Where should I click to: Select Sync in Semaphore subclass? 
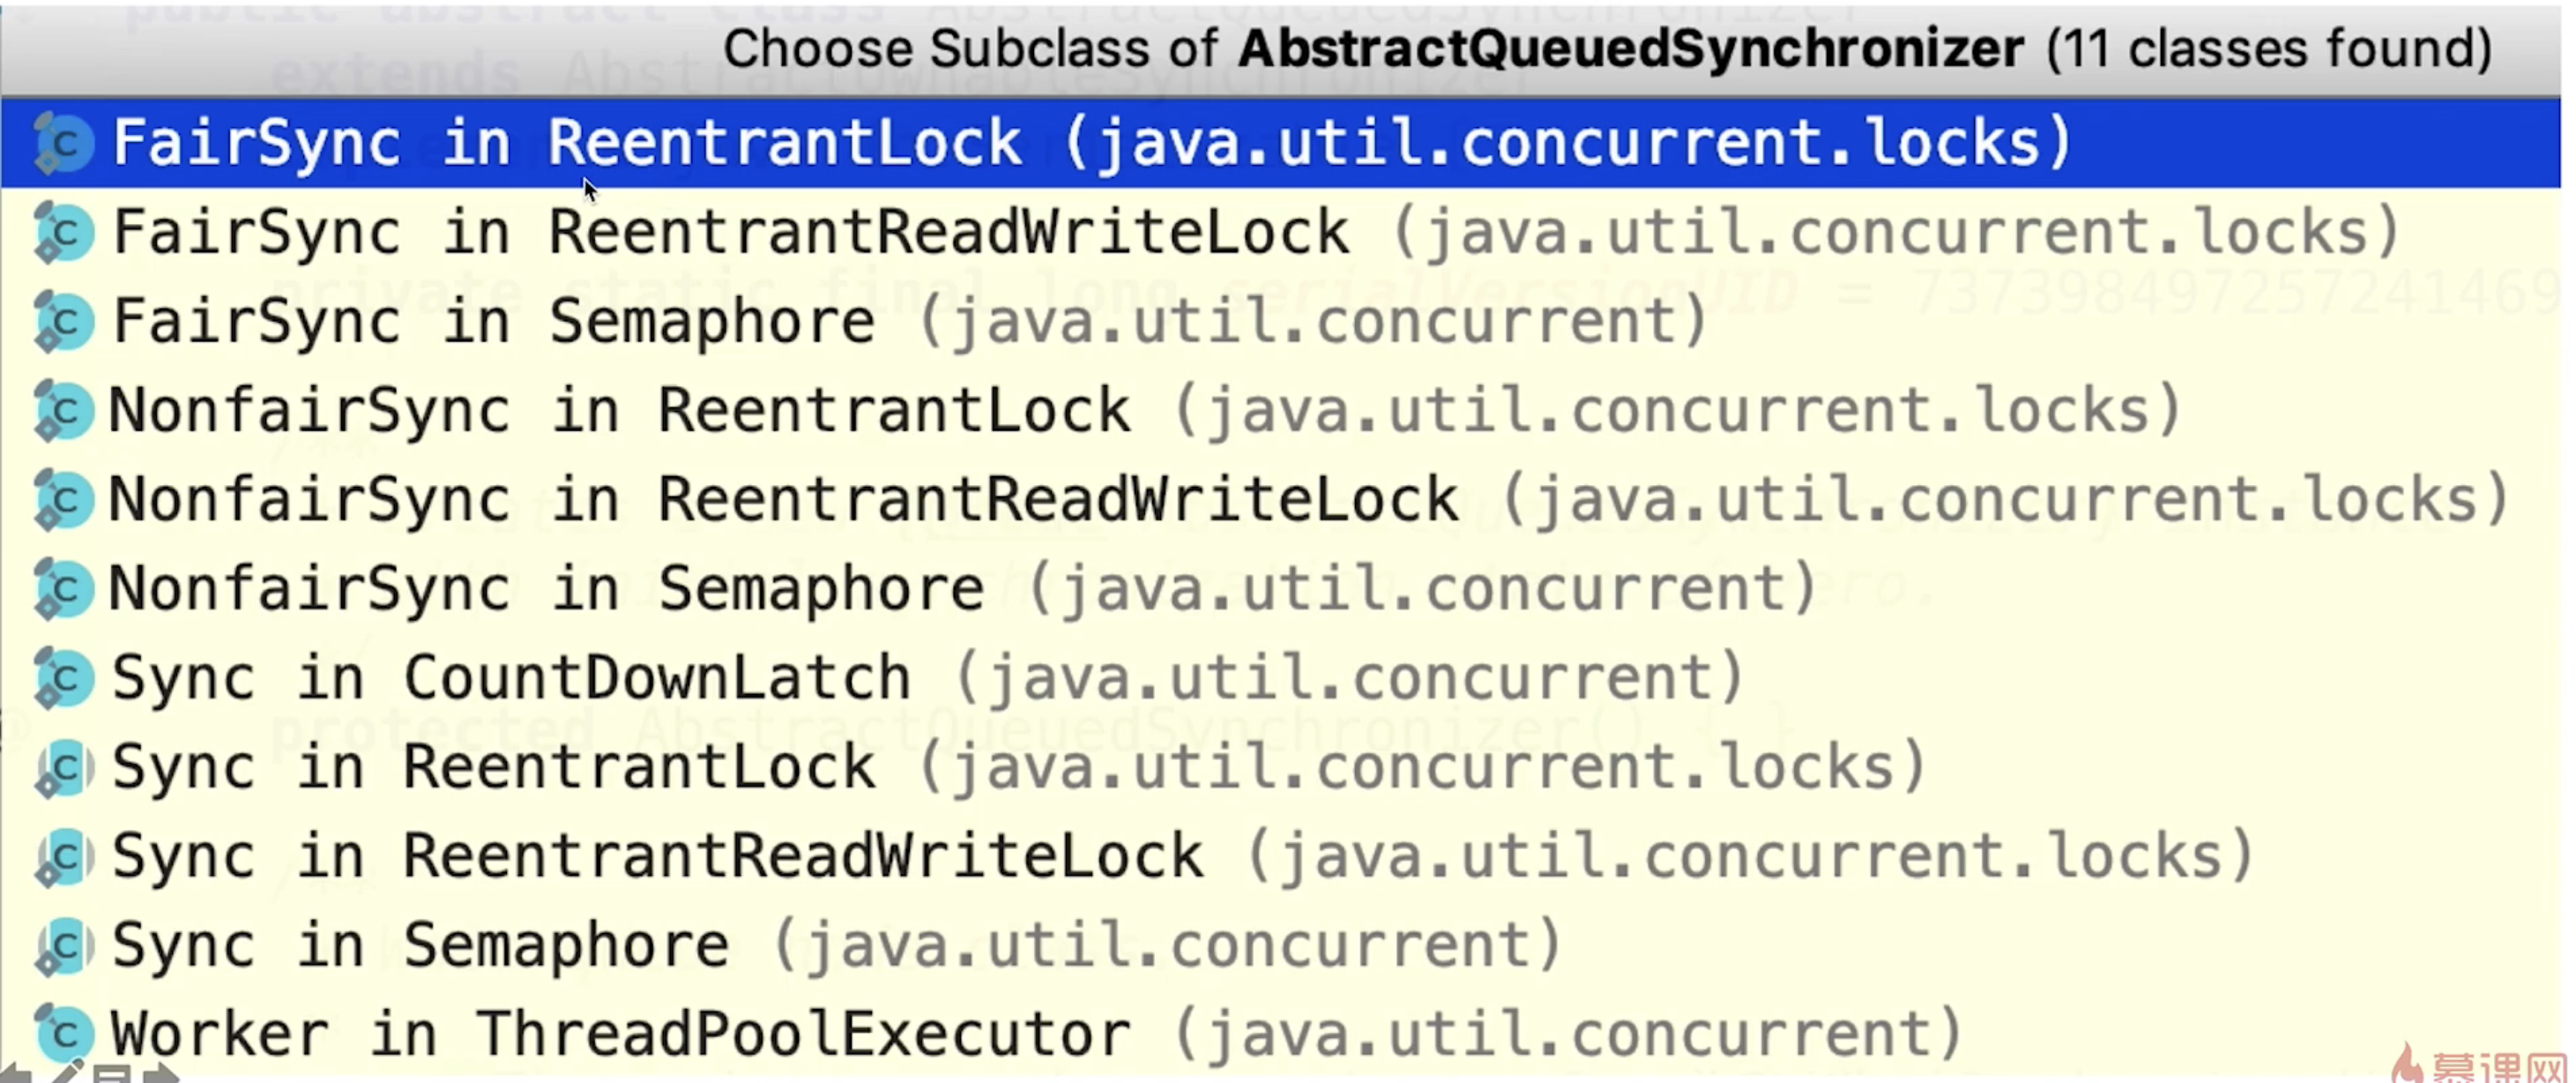point(1281,945)
